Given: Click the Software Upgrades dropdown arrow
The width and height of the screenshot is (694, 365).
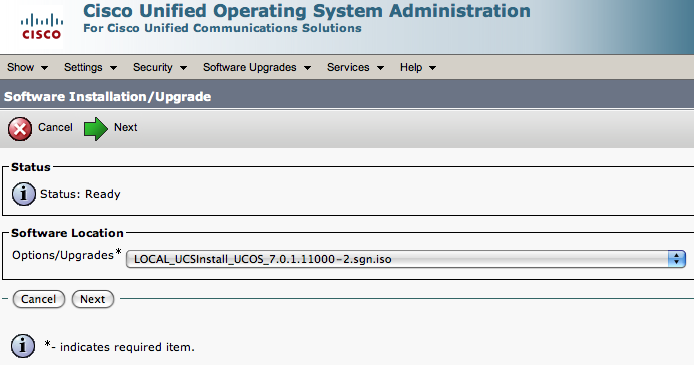Looking at the screenshot, I should pyautogui.click(x=307, y=68).
